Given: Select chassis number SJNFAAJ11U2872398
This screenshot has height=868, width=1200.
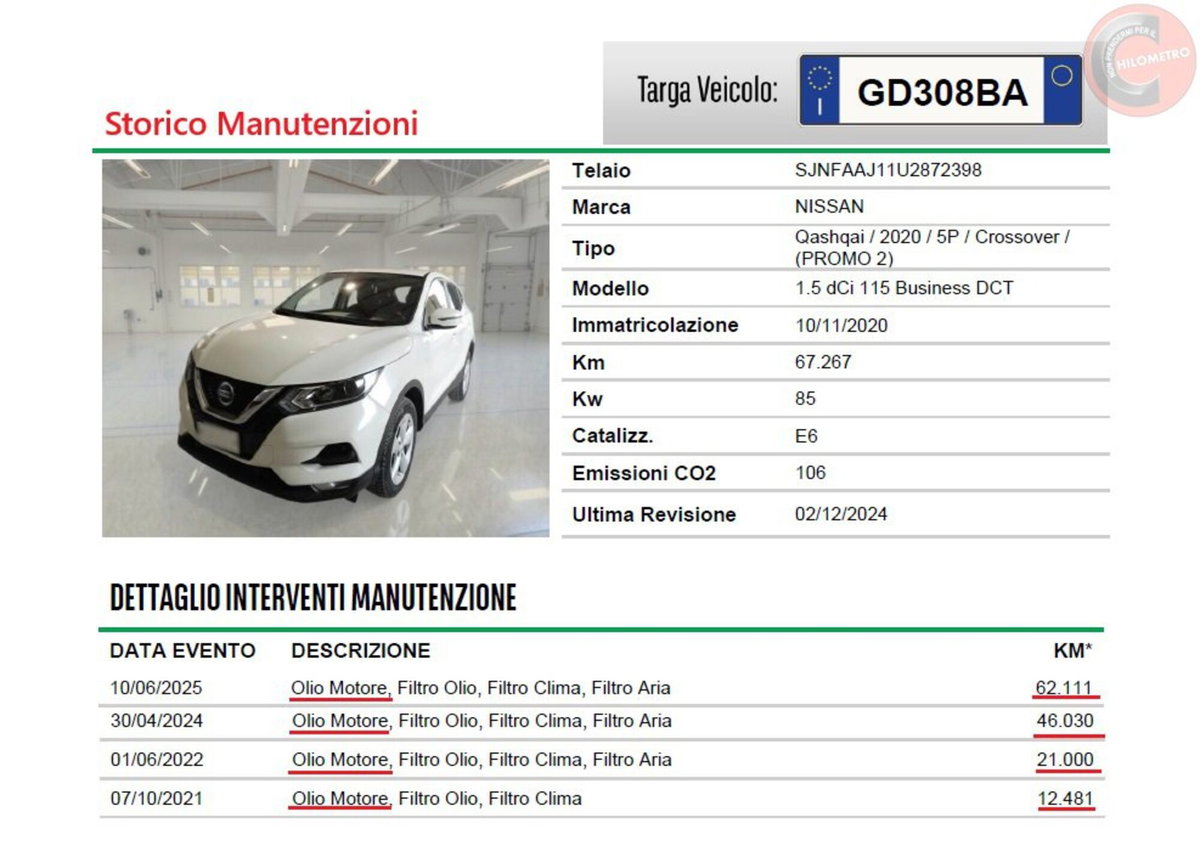Looking at the screenshot, I should [x=888, y=170].
